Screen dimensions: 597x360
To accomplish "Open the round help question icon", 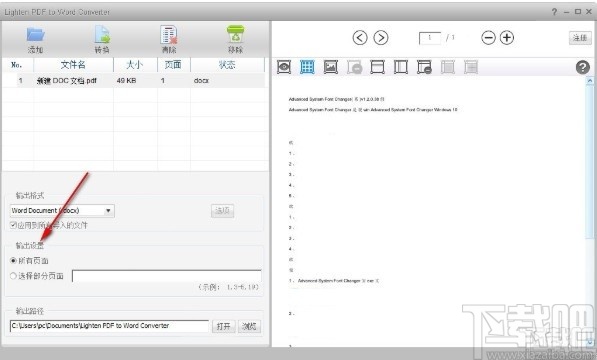I will tap(583, 67).
